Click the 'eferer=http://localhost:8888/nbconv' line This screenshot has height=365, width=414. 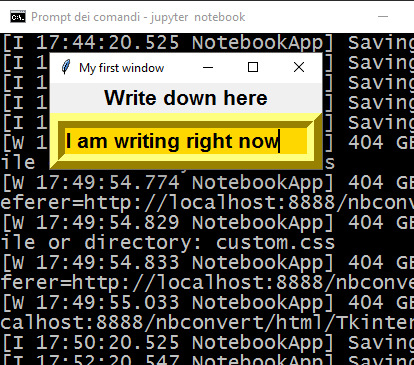point(207,203)
